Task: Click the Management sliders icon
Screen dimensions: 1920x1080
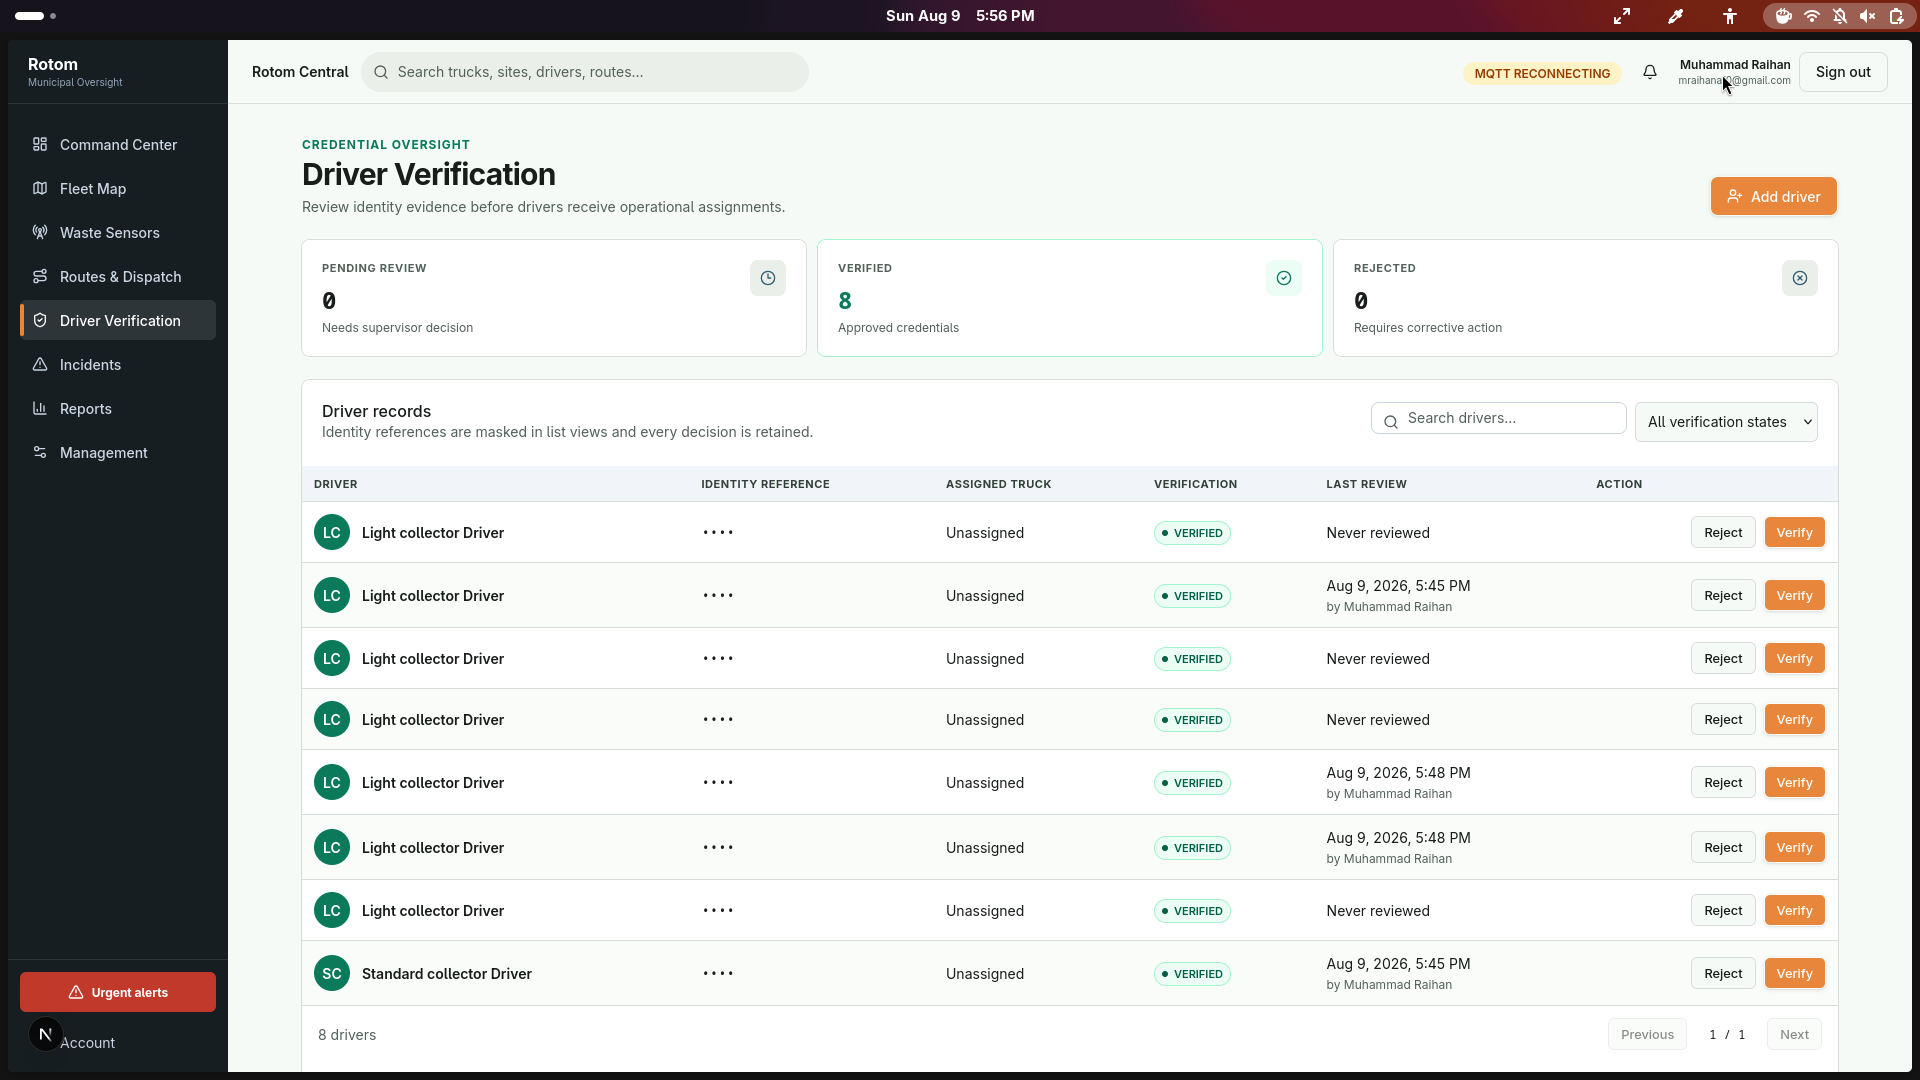Action: (x=40, y=452)
